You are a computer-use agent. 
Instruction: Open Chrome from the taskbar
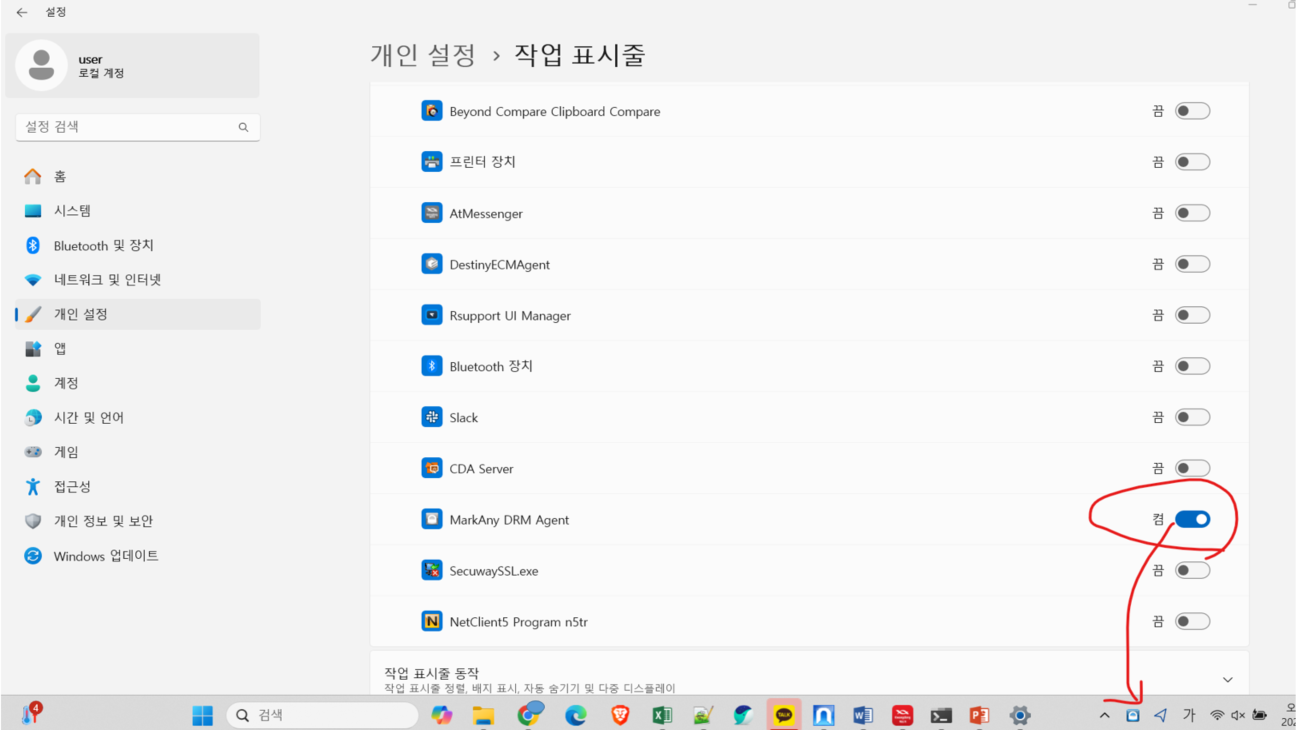click(x=530, y=714)
